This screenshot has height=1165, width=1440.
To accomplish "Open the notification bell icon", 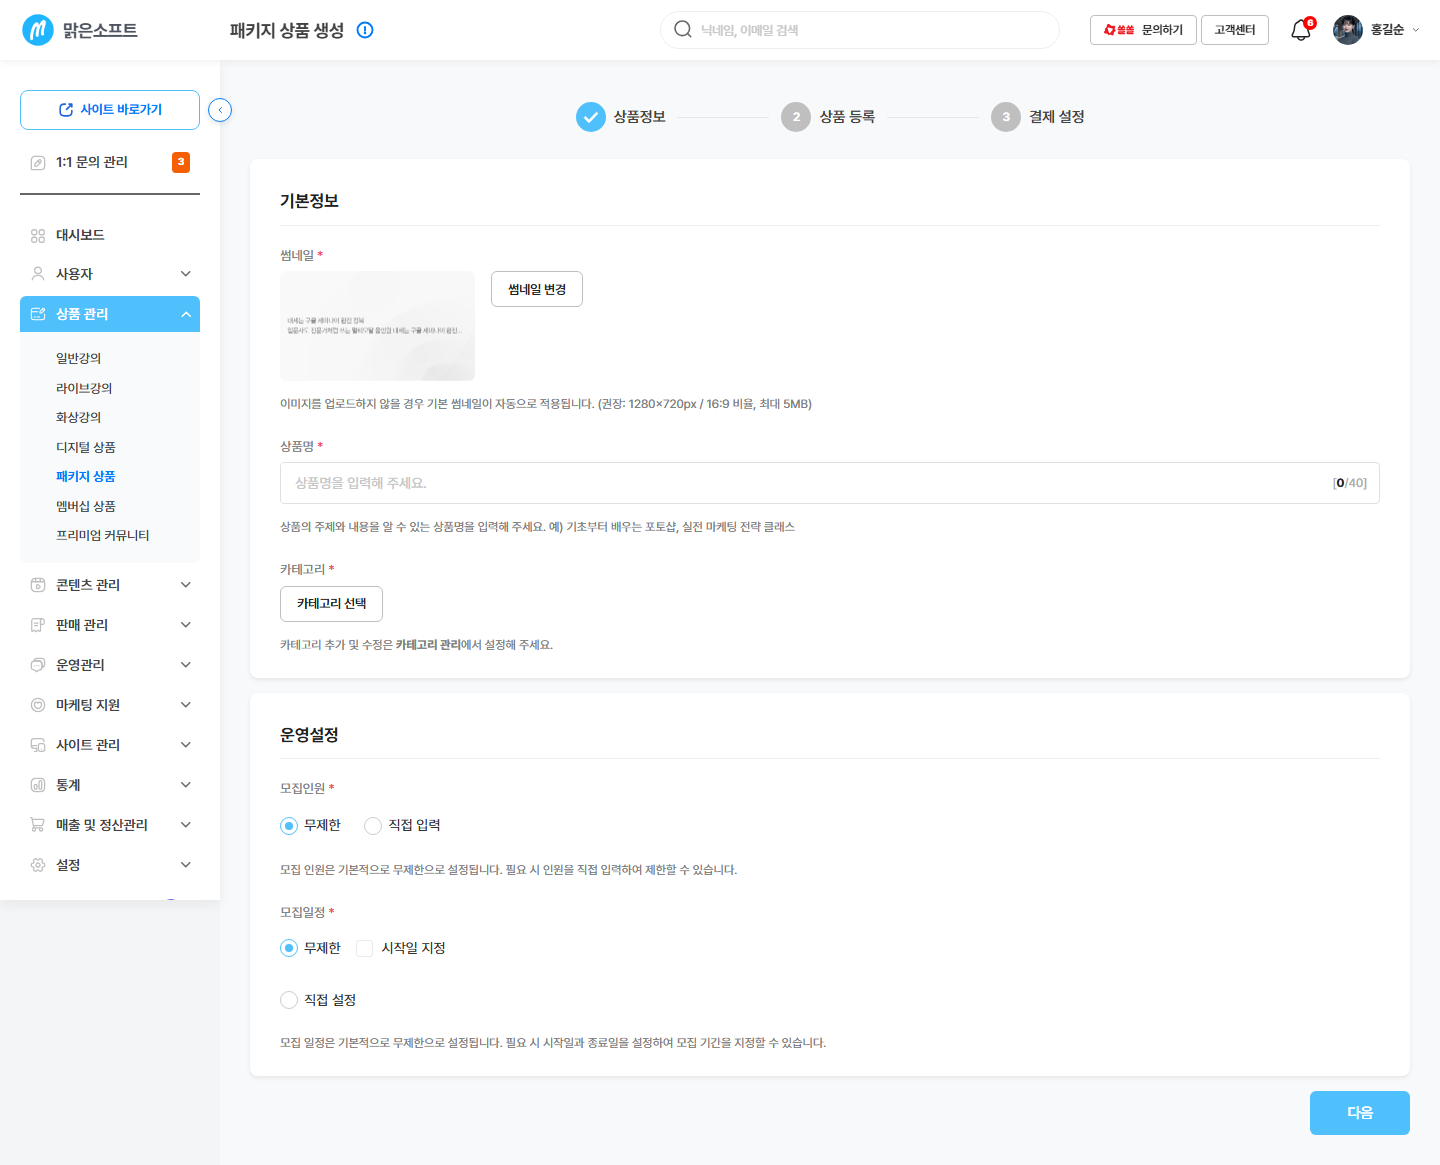I will 1300,30.
